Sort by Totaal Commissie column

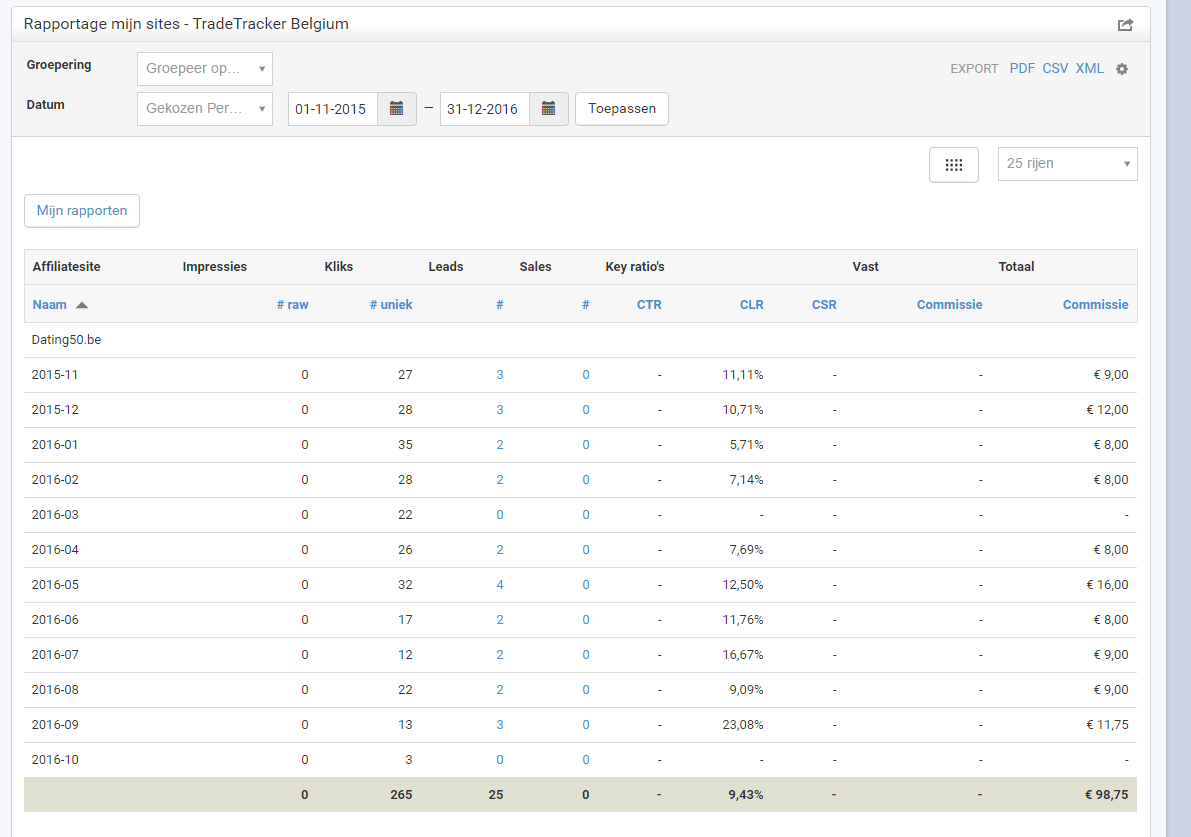tap(1095, 305)
